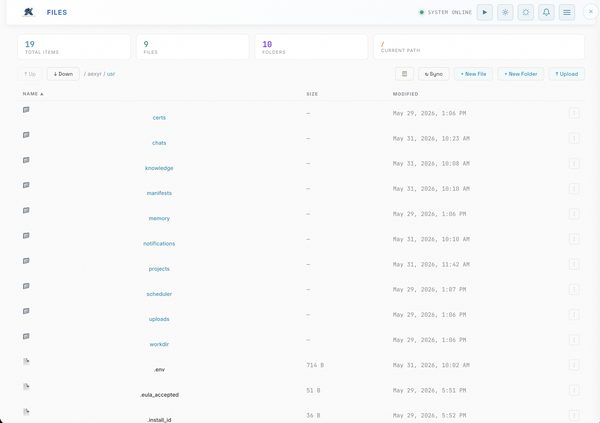Sort the list by the MODIFIED column

[x=405, y=94]
